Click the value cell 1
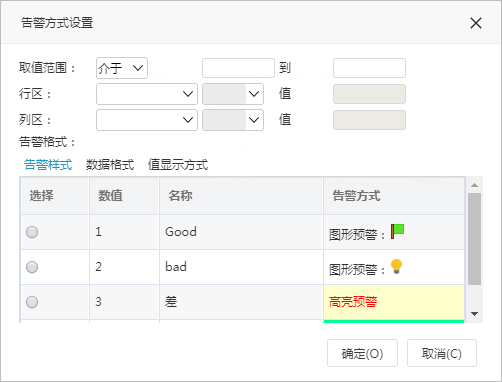502x382 pixels. click(x=124, y=232)
